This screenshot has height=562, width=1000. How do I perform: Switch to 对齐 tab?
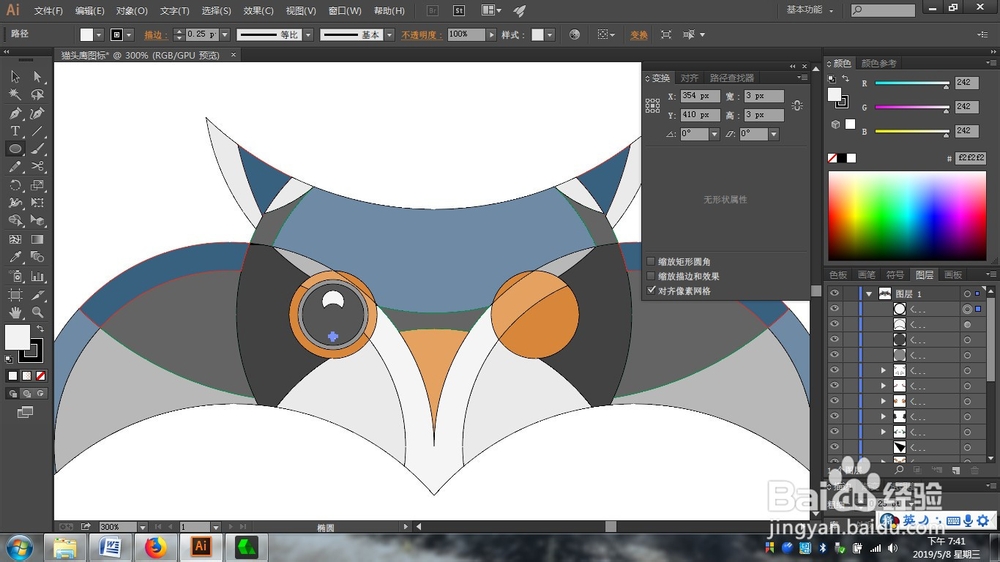(689, 78)
